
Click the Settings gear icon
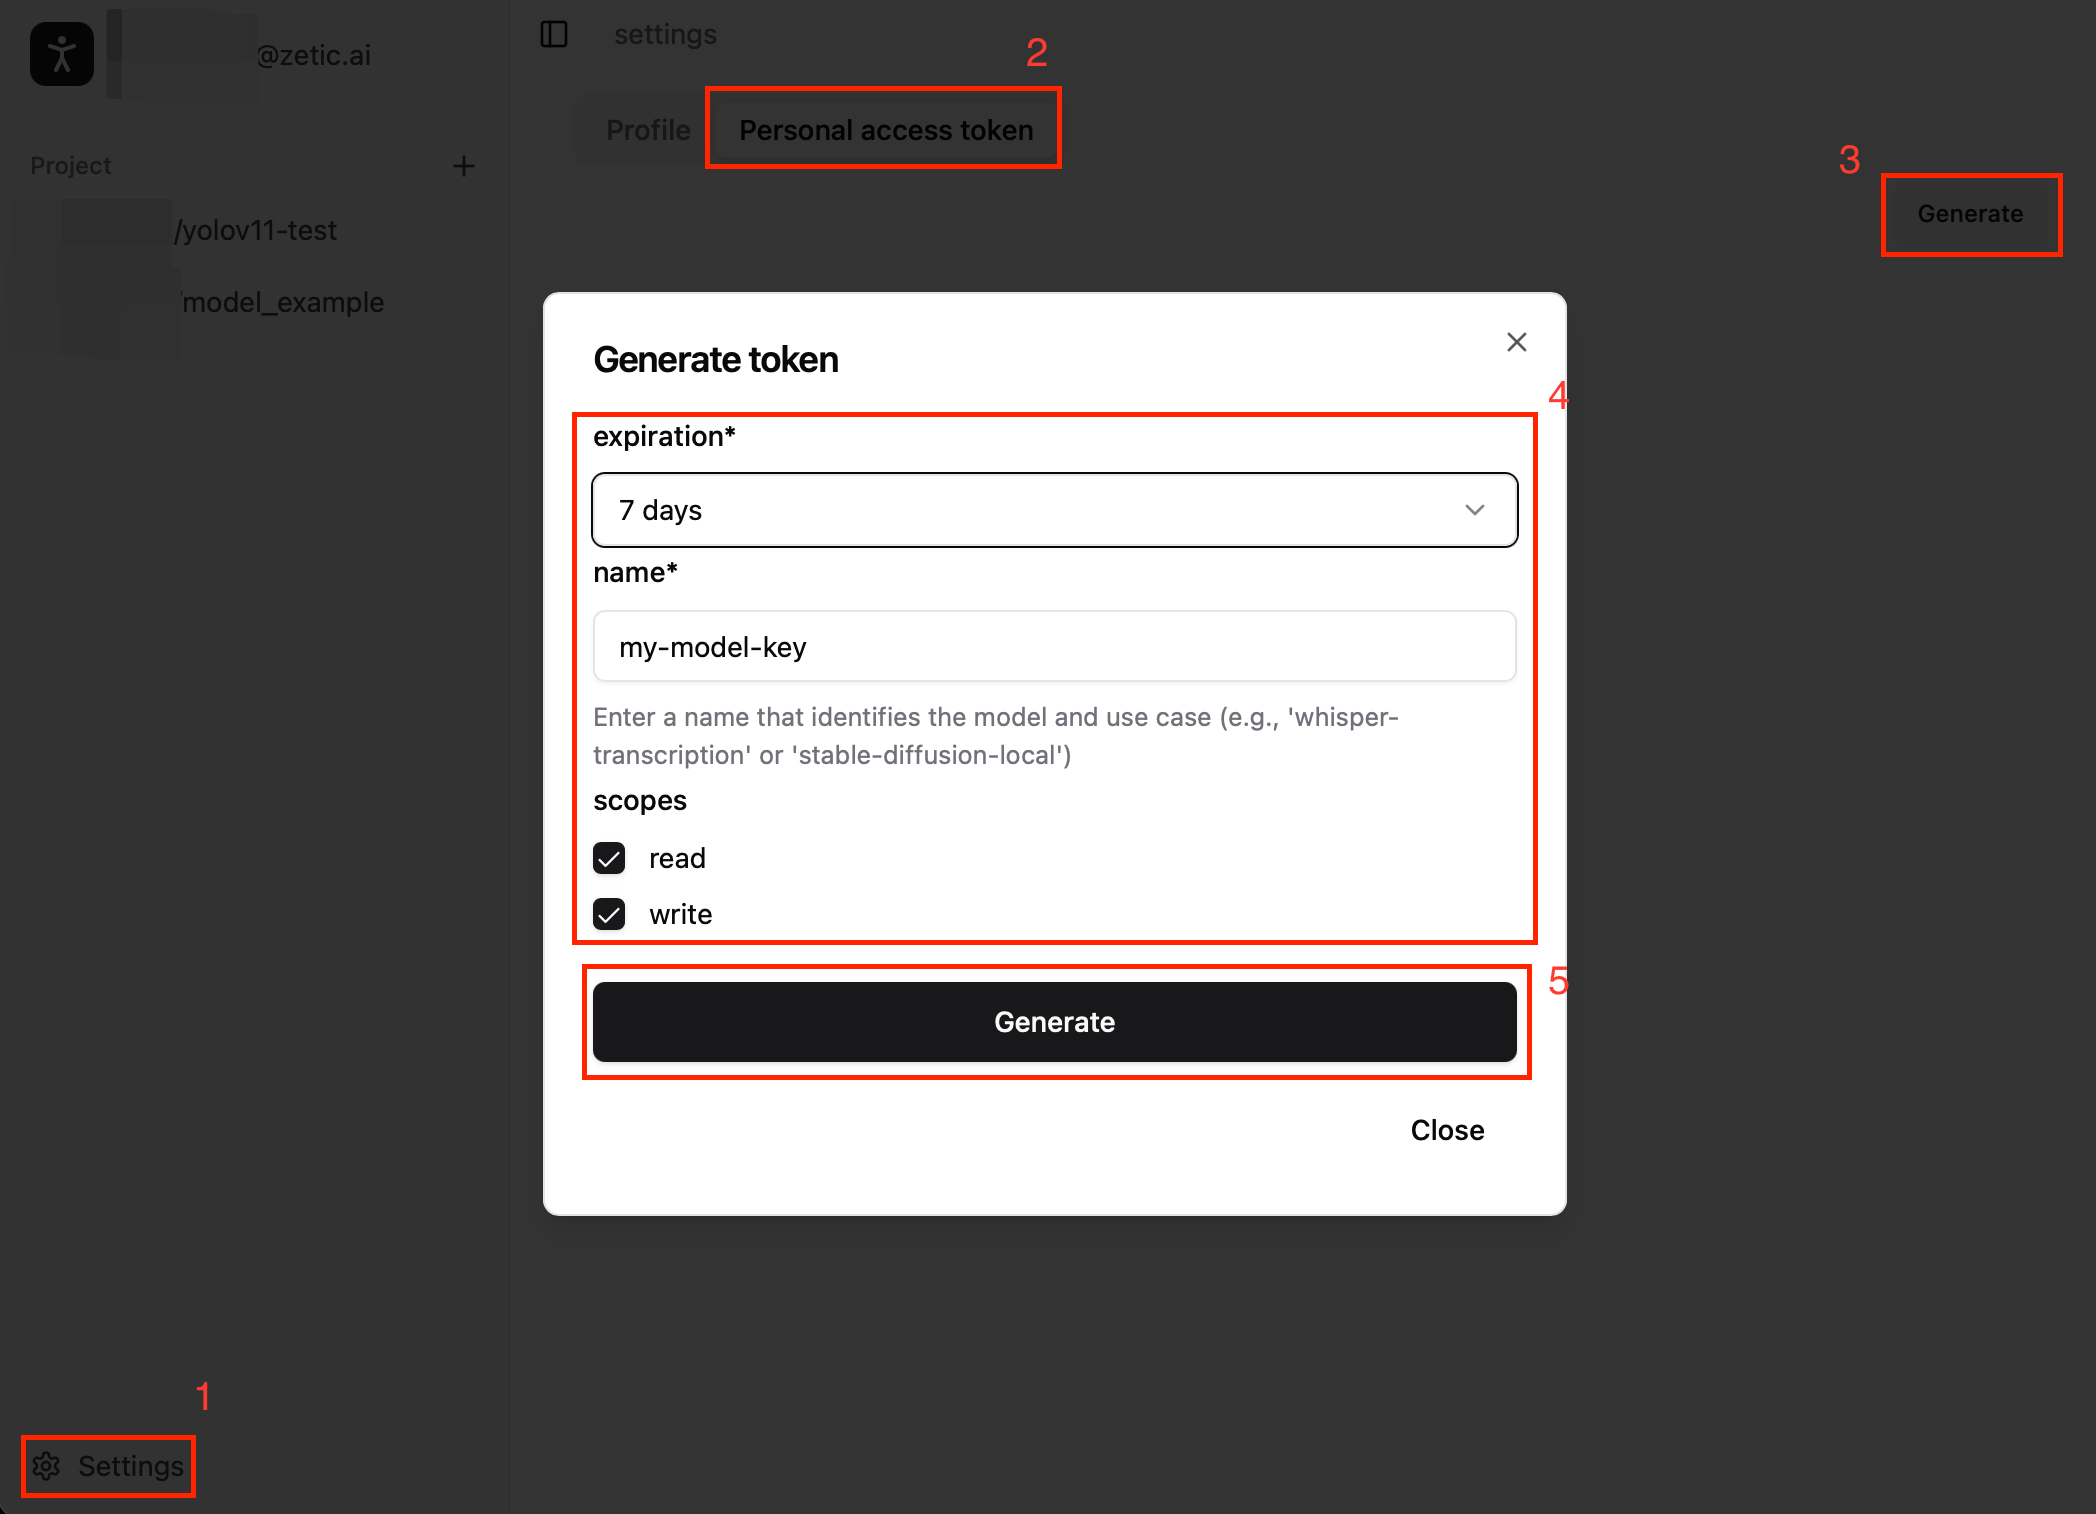47,1466
